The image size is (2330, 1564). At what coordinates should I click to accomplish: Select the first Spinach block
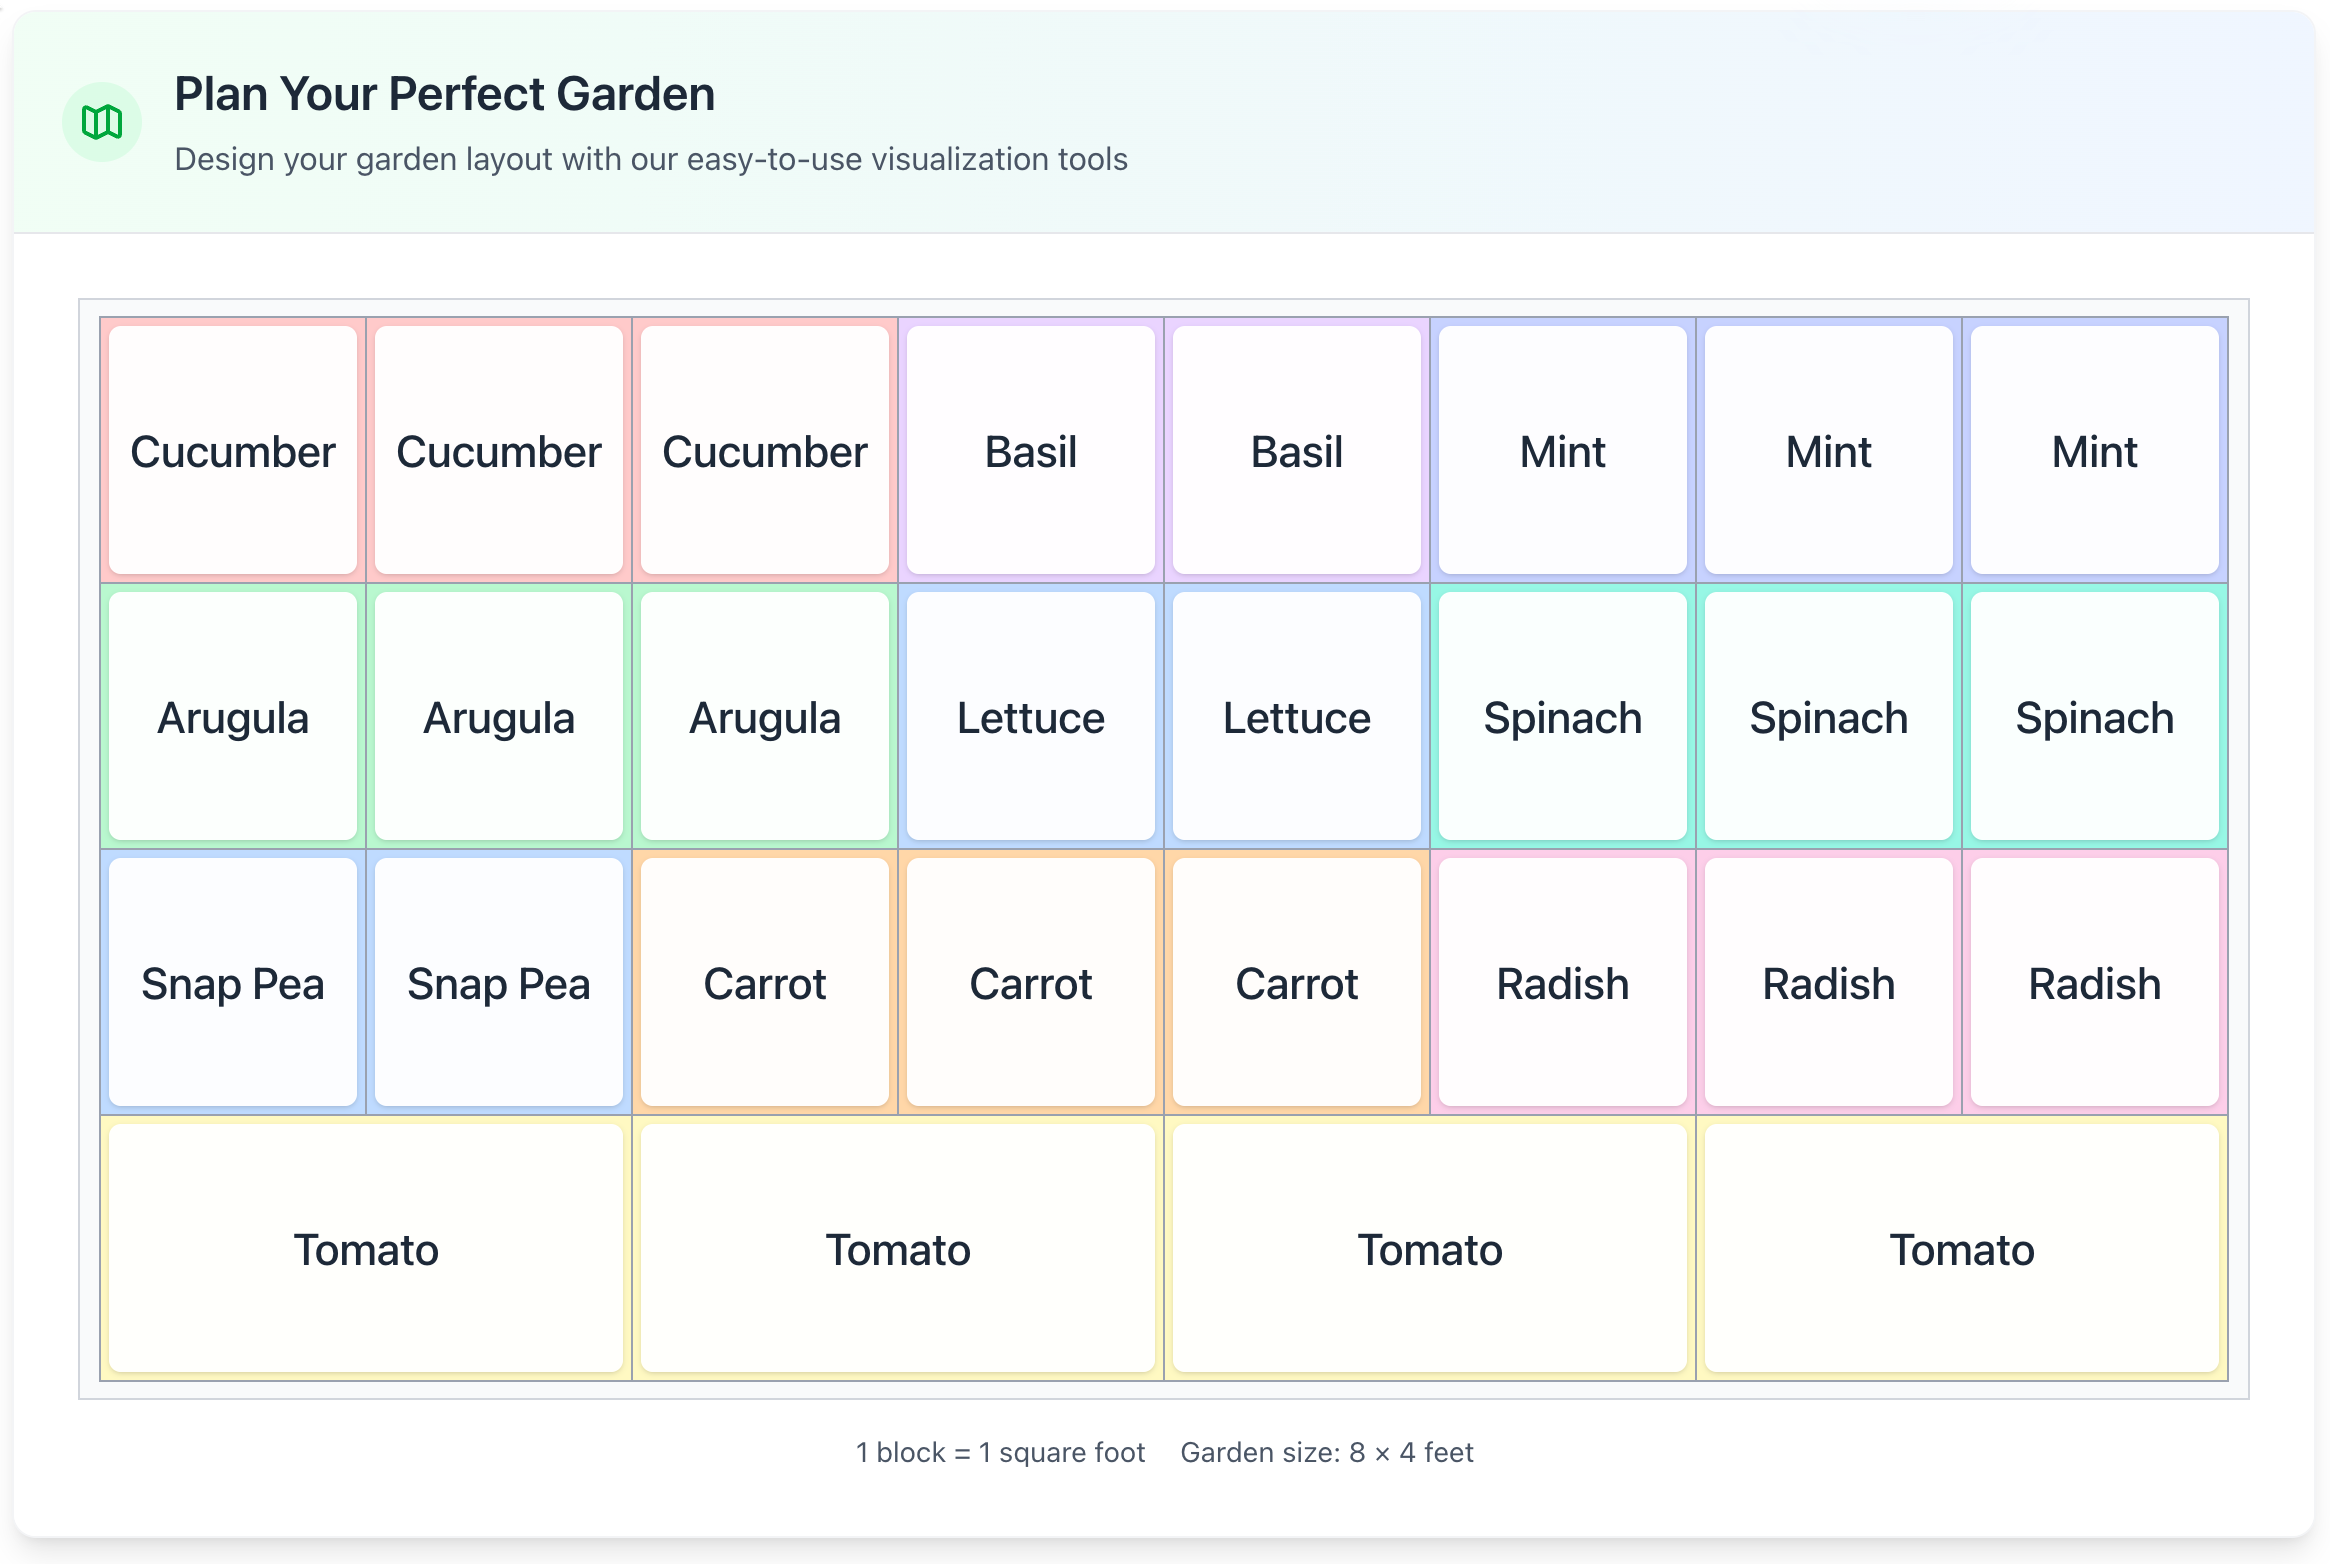point(1562,717)
